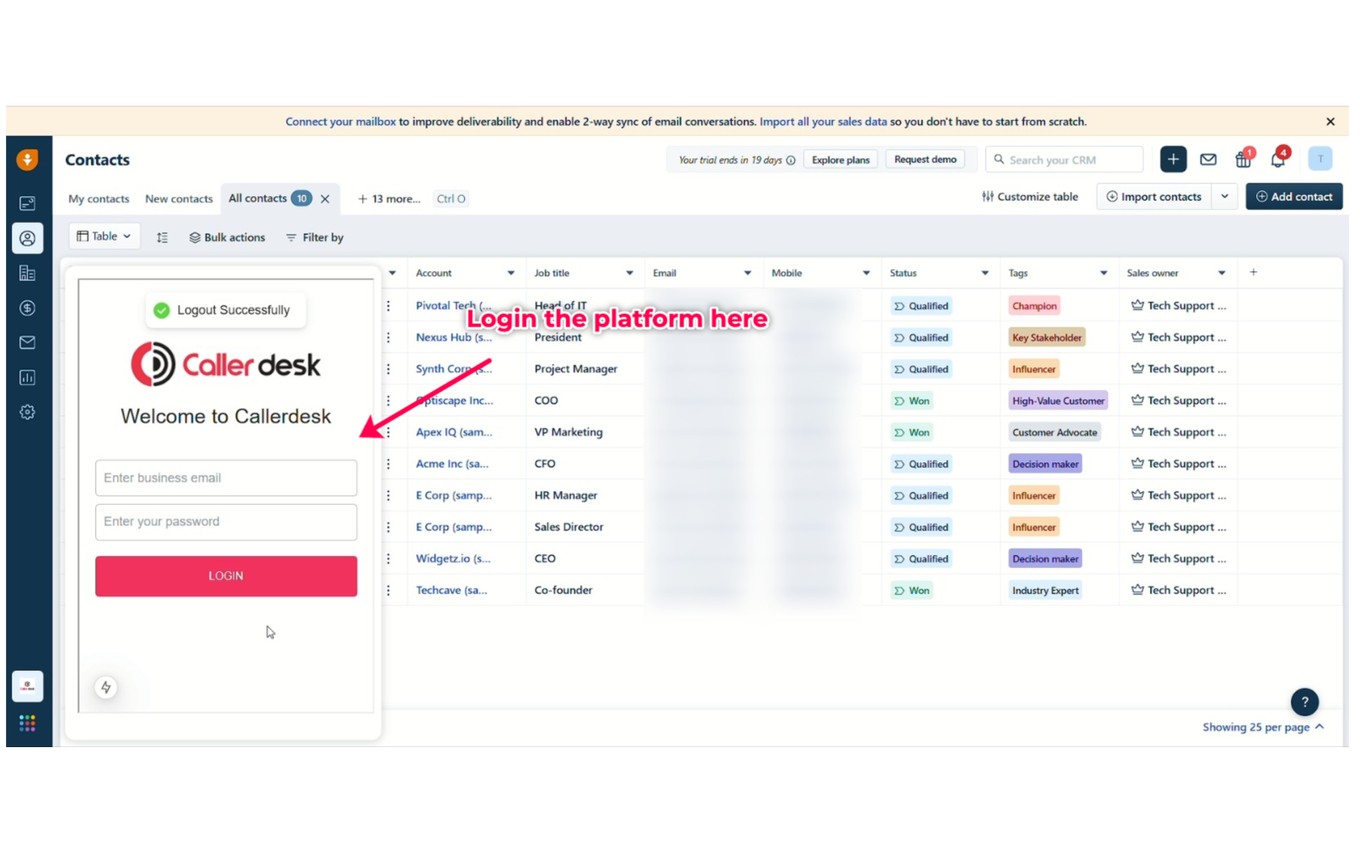This screenshot has width=1360, height=850.
Task: Close the All contacts tab
Action: pyautogui.click(x=325, y=199)
